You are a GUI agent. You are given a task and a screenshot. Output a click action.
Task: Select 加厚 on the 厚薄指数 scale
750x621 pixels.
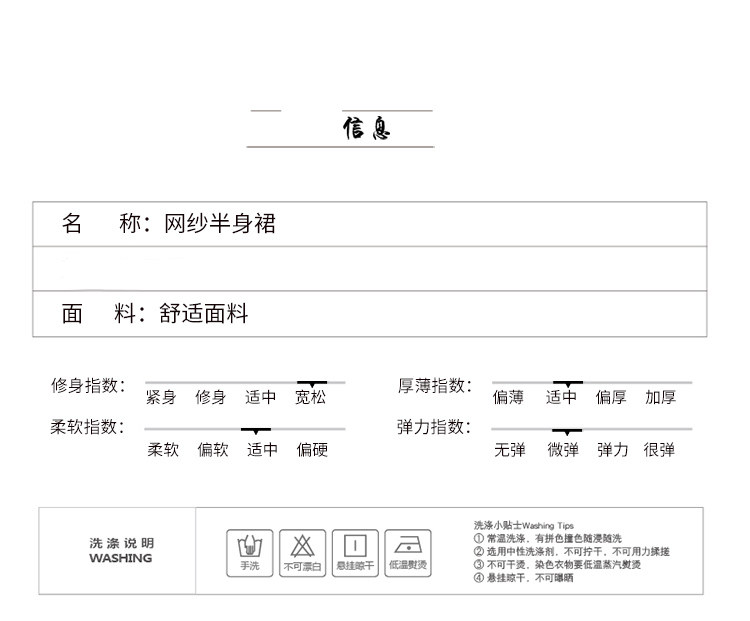[x=660, y=397]
